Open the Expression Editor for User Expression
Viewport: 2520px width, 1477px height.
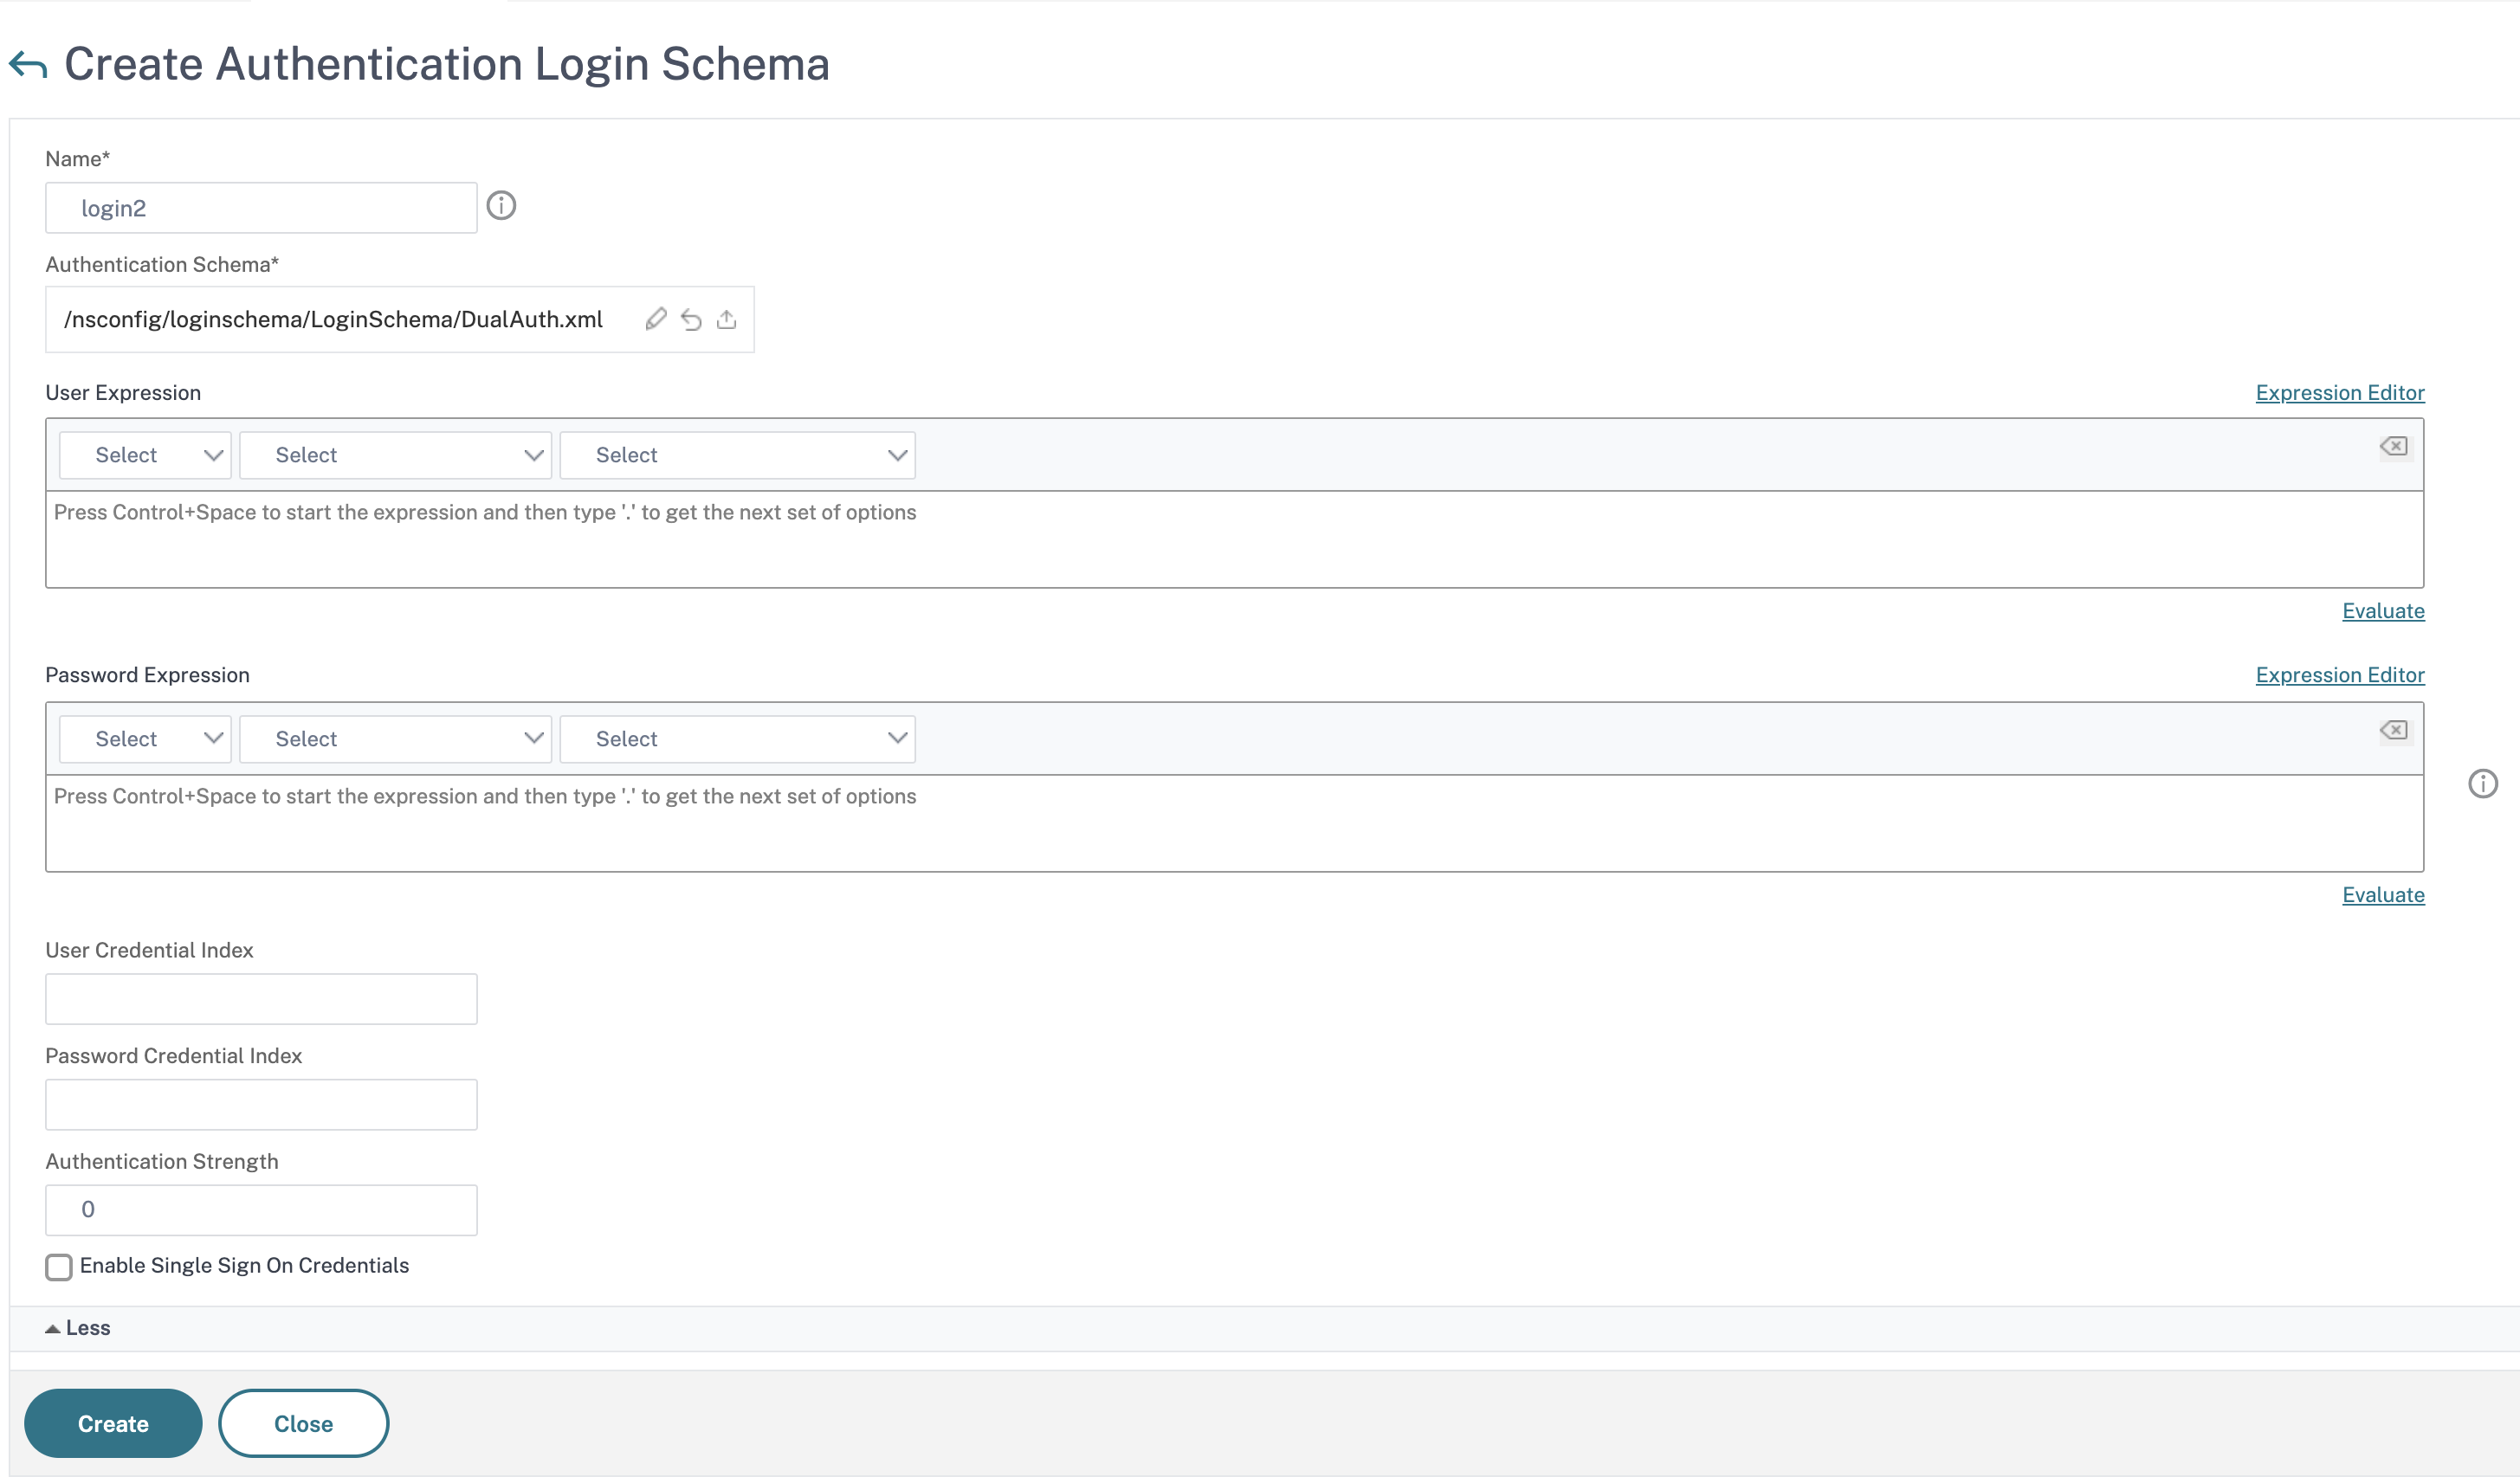pyautogui.click(x=2339, y=390)
